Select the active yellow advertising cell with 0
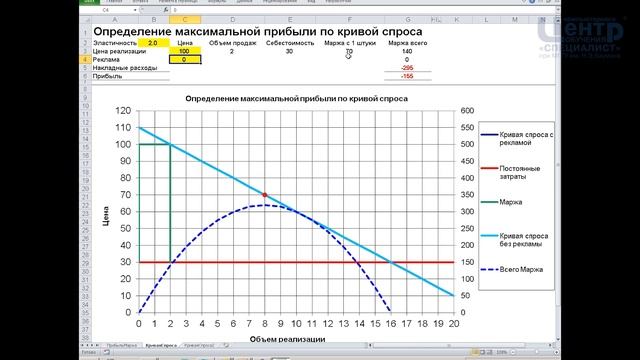Image resolution: width=640 pixels, height=360 pixels. [184, 60]
